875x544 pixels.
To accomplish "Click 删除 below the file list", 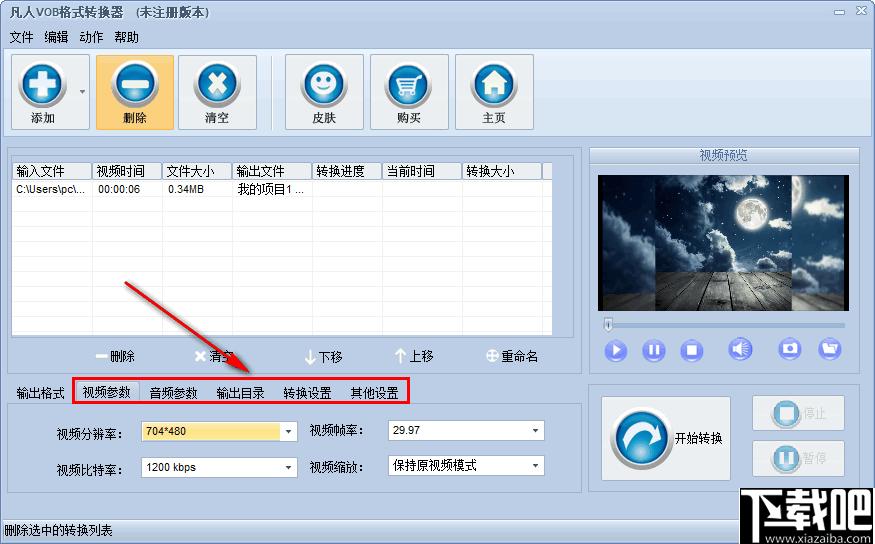I will pos(115,356).
